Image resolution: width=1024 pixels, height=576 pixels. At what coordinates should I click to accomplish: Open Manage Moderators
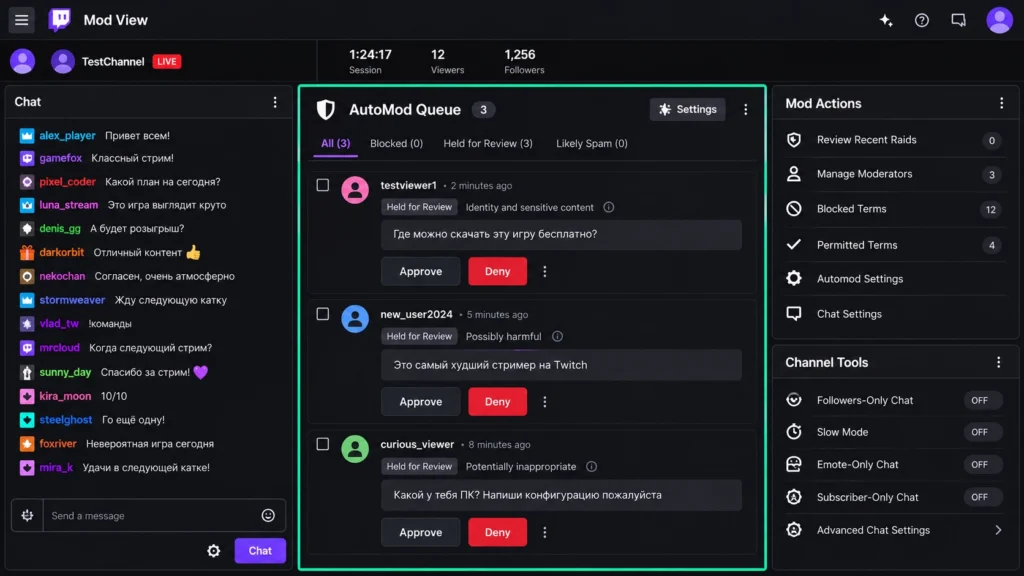coord(895,174)
